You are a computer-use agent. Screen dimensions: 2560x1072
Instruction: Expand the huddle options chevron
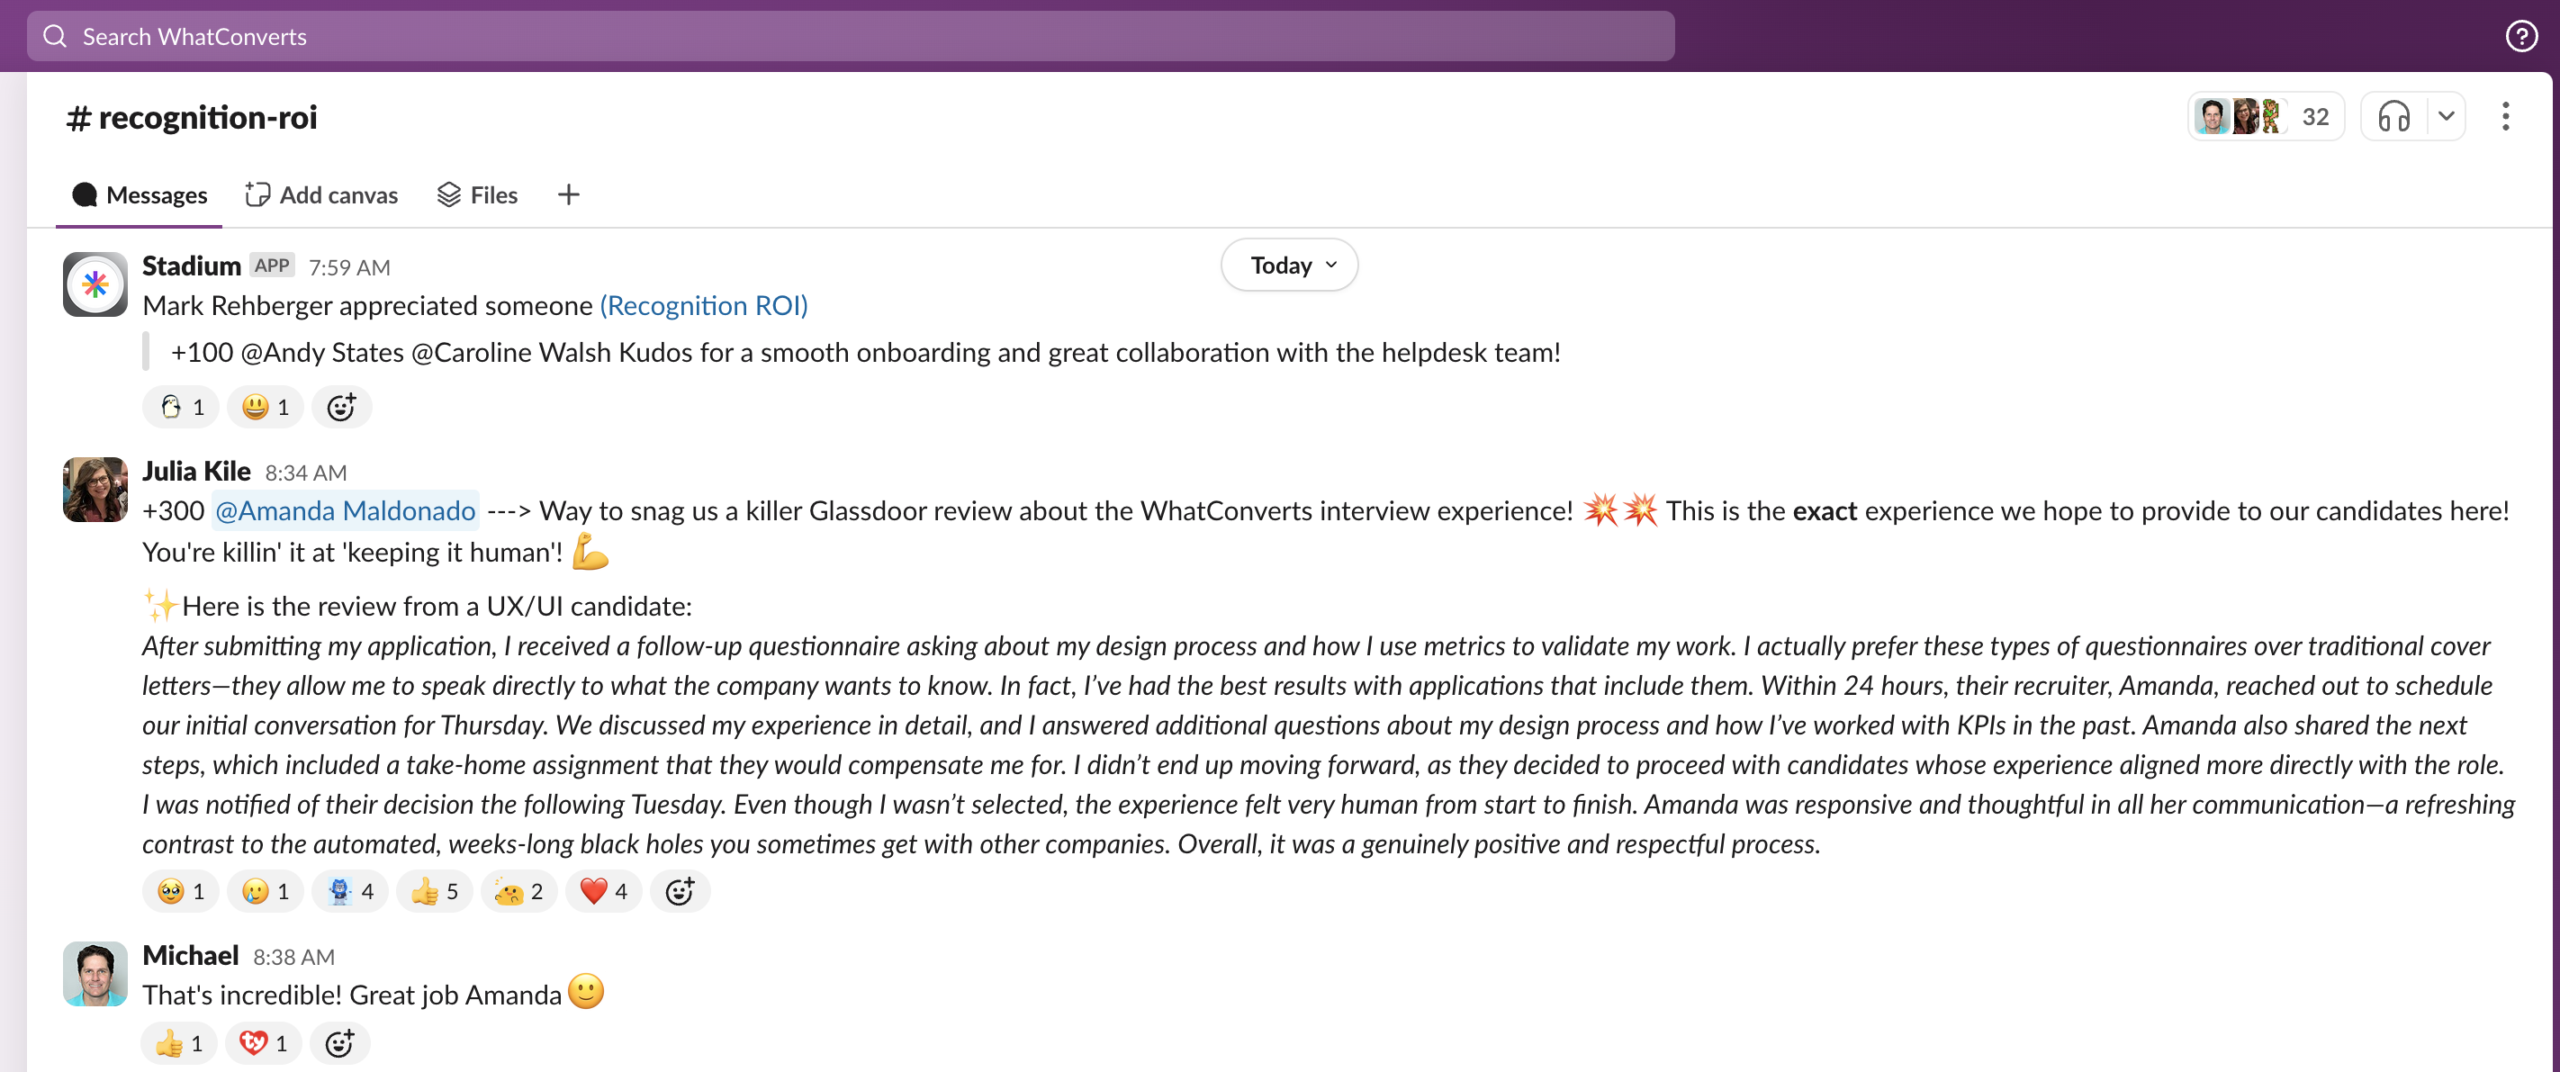point(2446,117)
